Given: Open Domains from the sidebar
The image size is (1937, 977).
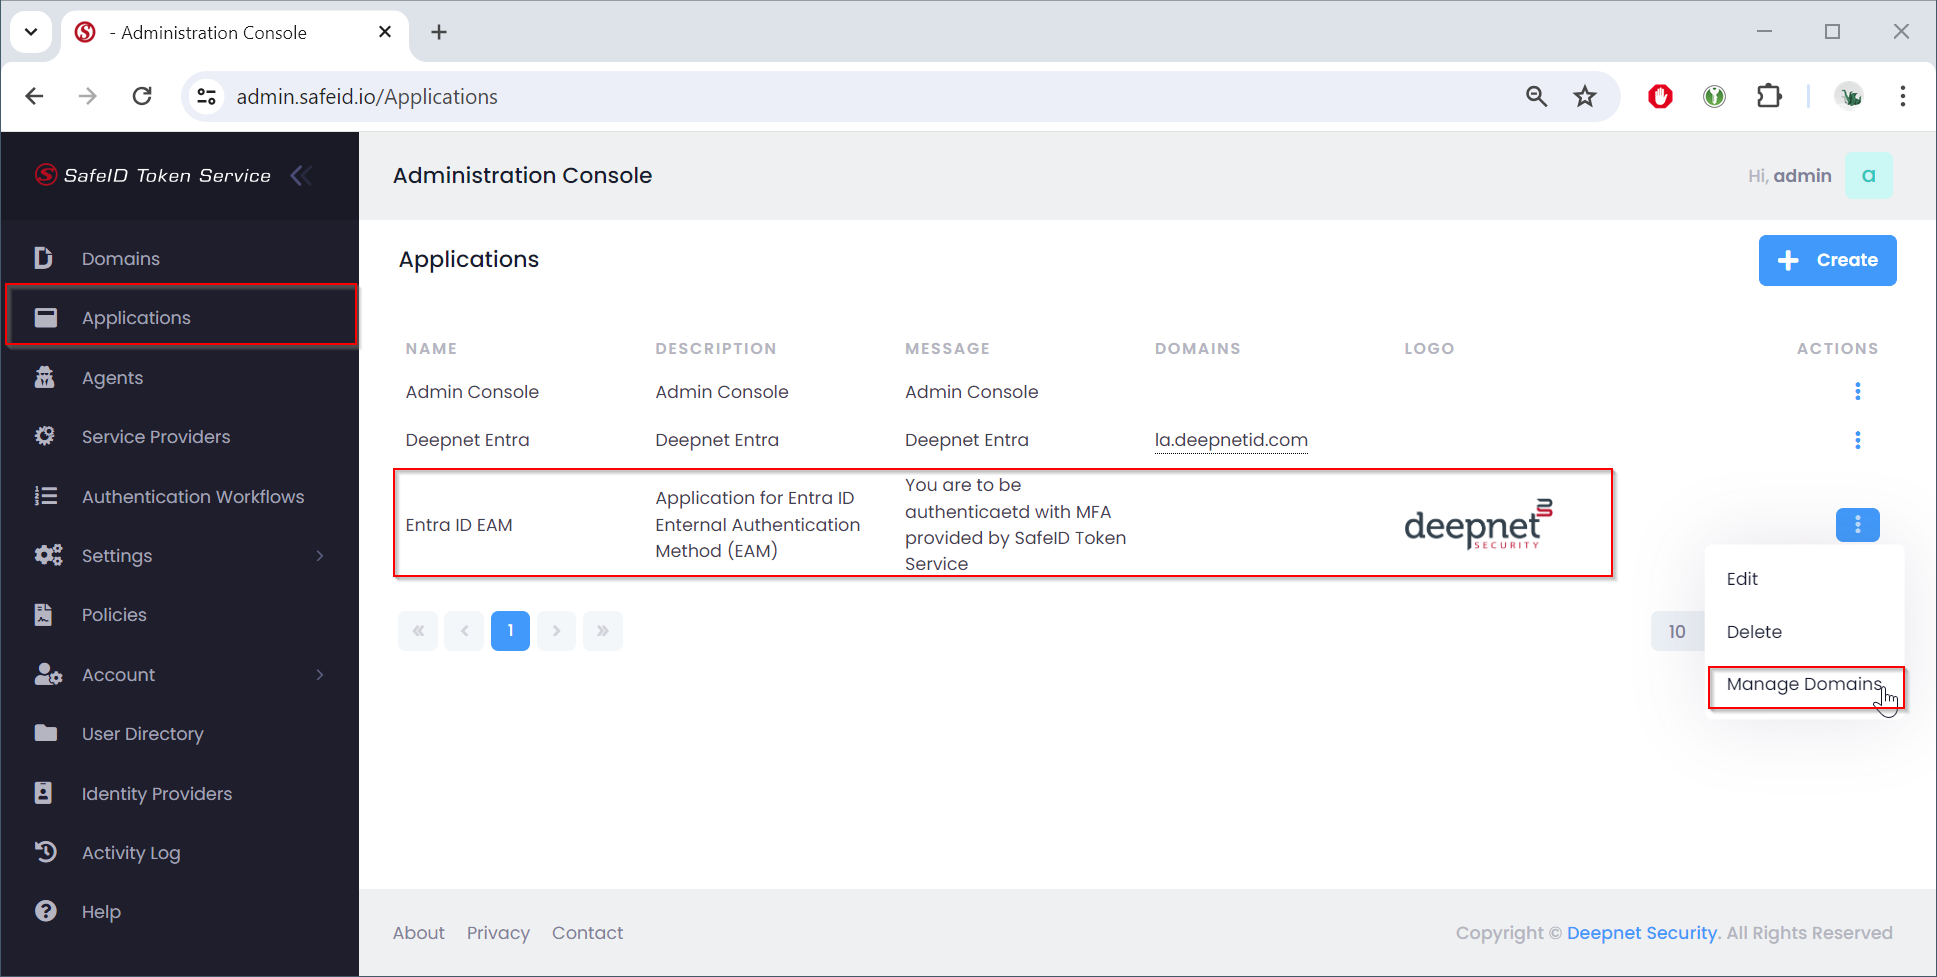Looking at the screenshot, I should click(x=120, y=259).
